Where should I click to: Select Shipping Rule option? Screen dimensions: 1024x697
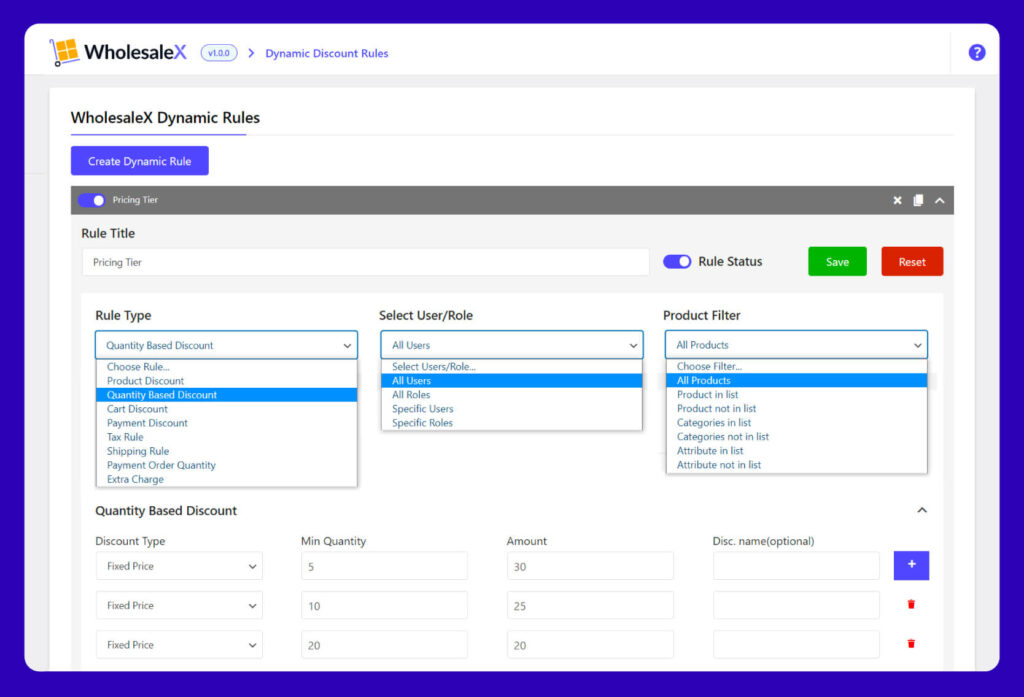point(227,451)
